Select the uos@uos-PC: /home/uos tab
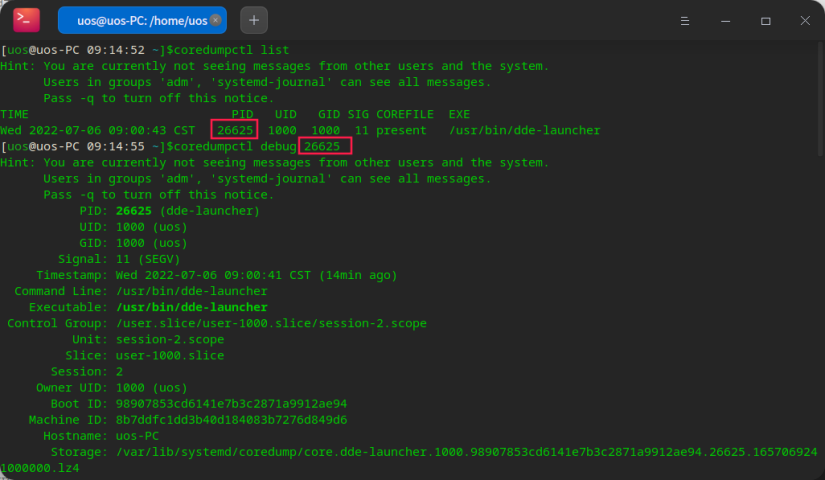The height and width of the screenshot is (480, 825). pyautogui.click(x=140, y=20)
